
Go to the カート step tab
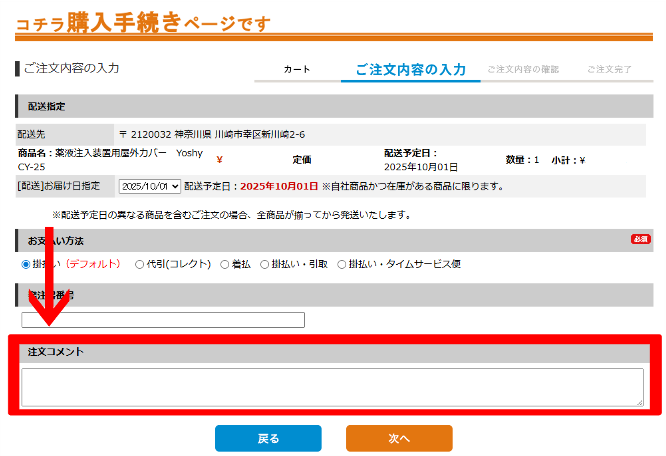pyautogui.click(x=297, y=70)
